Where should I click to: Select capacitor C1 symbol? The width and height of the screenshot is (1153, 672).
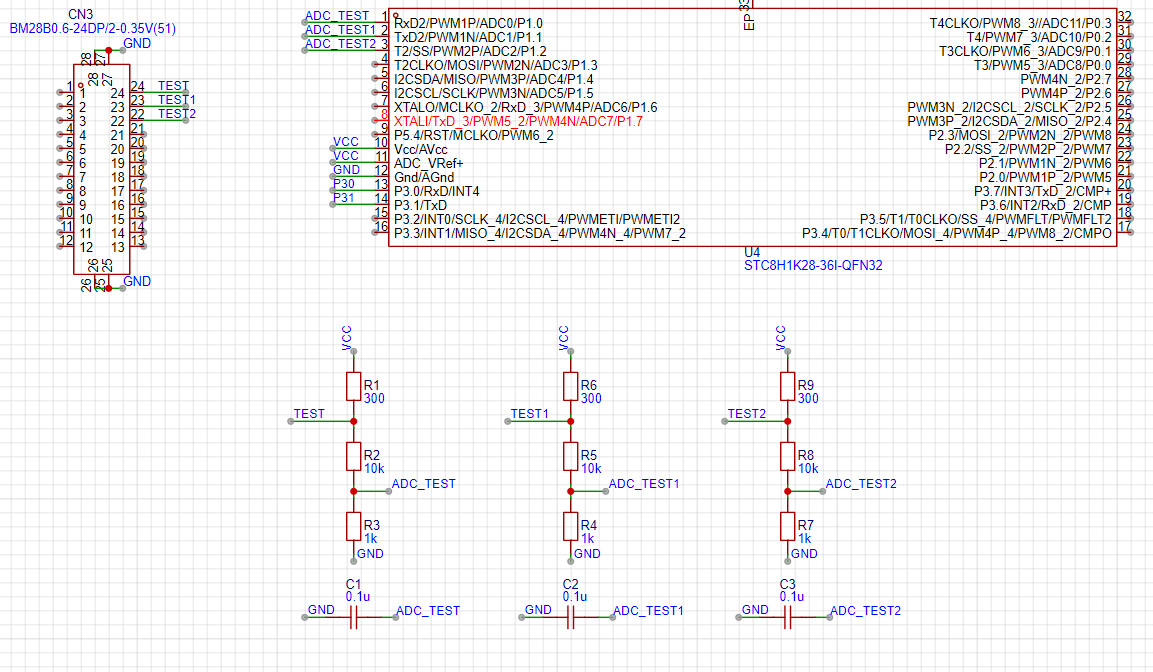pyautogui.click(x=352, y=618)
